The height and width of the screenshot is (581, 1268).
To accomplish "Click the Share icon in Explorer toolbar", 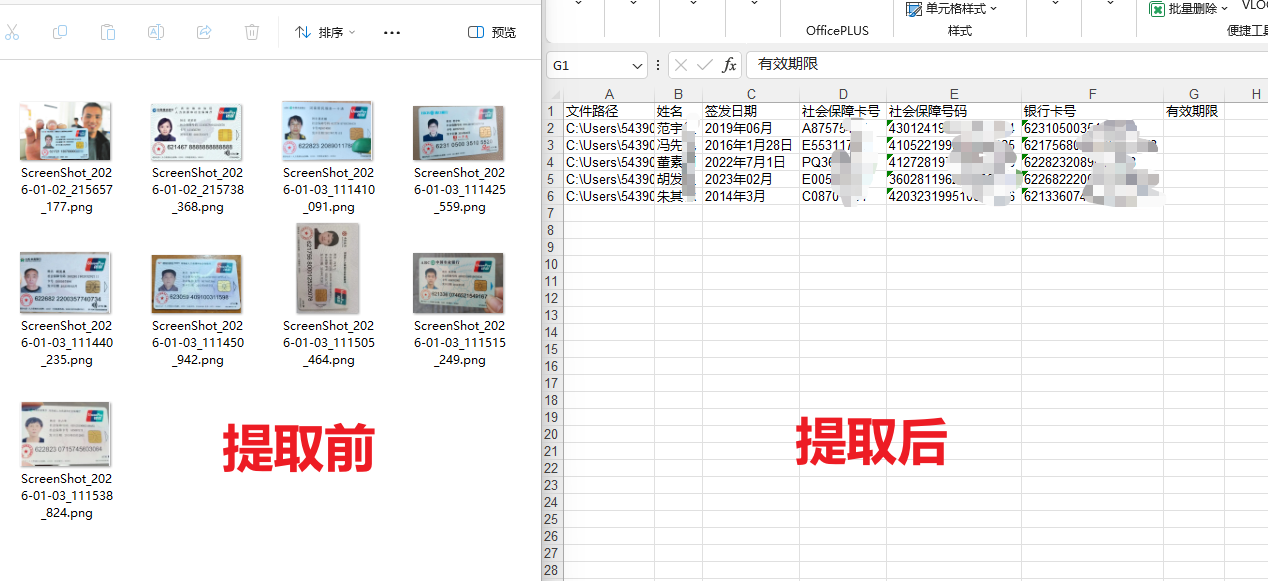I will tap(203, 33).
